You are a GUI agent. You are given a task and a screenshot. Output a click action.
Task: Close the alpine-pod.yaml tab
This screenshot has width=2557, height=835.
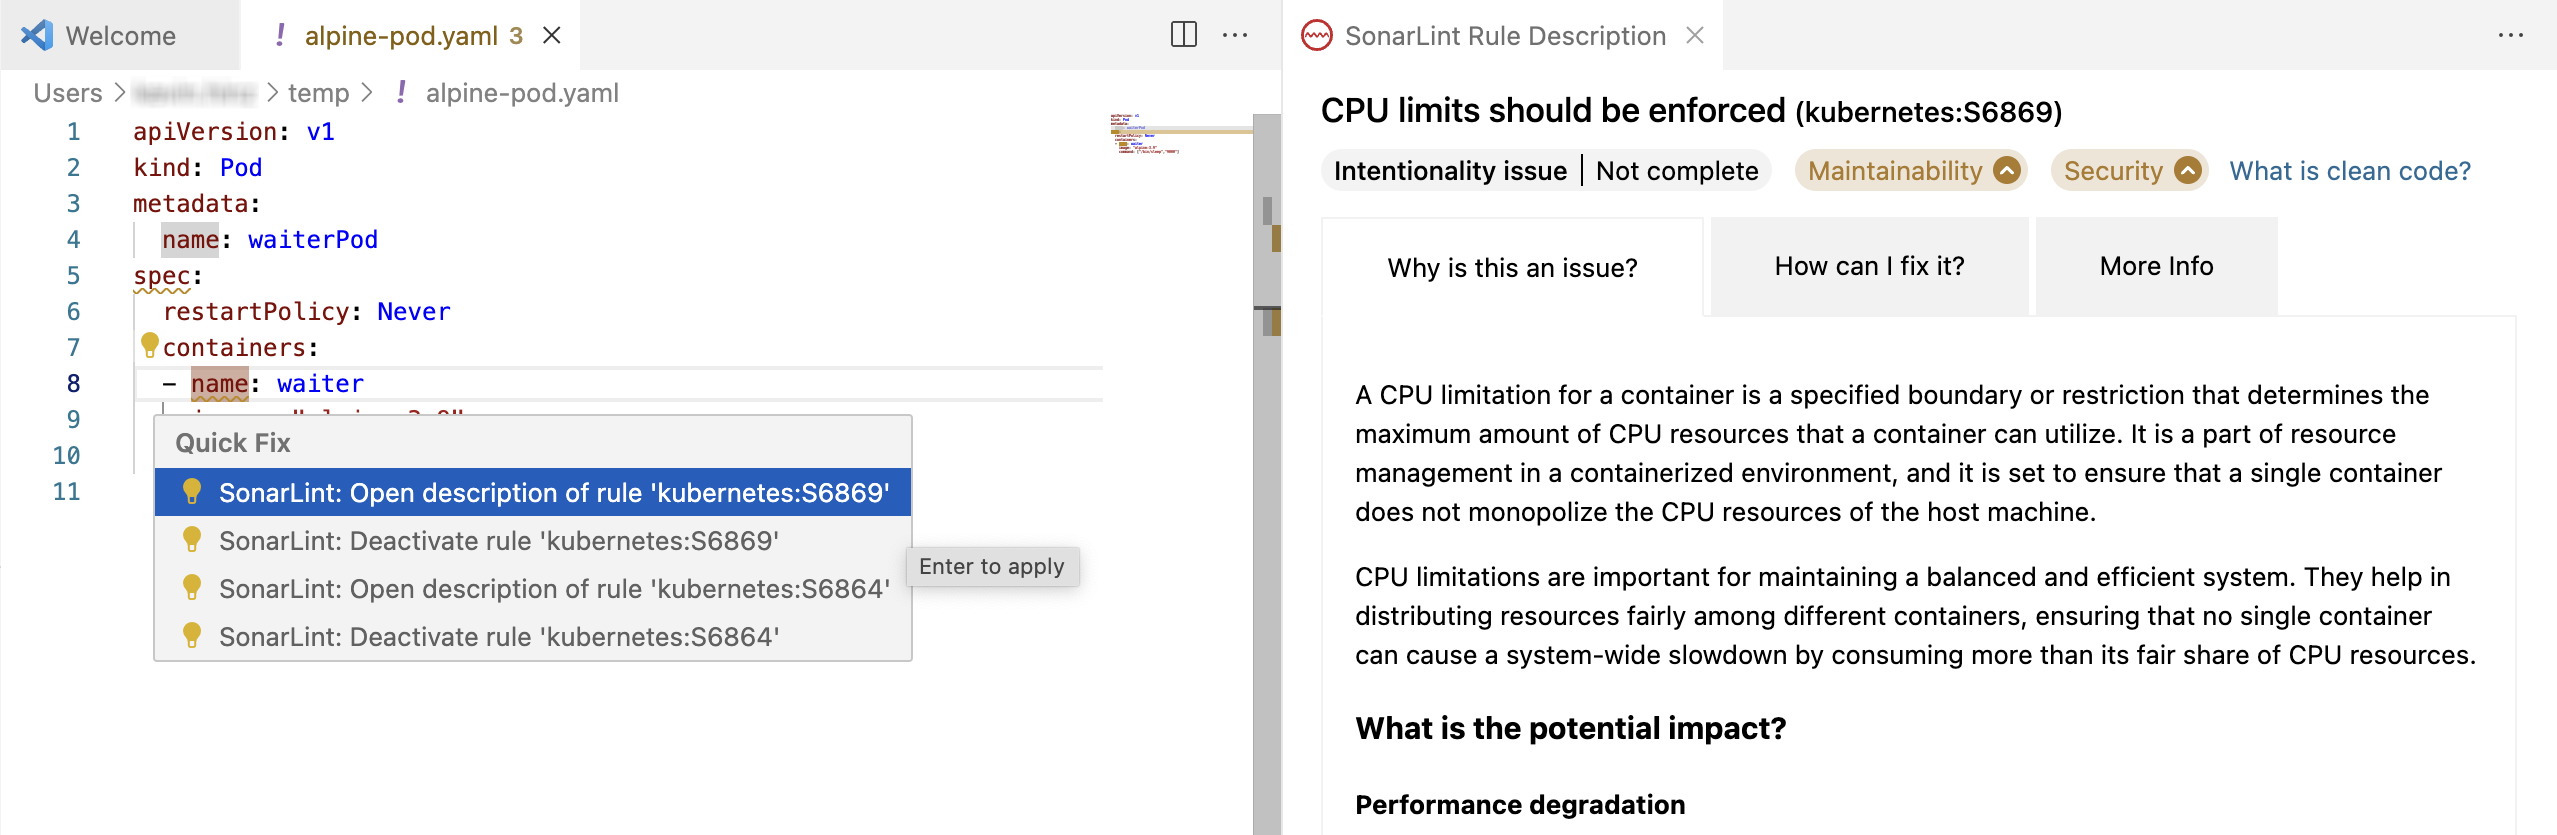(x=551, y=36)
